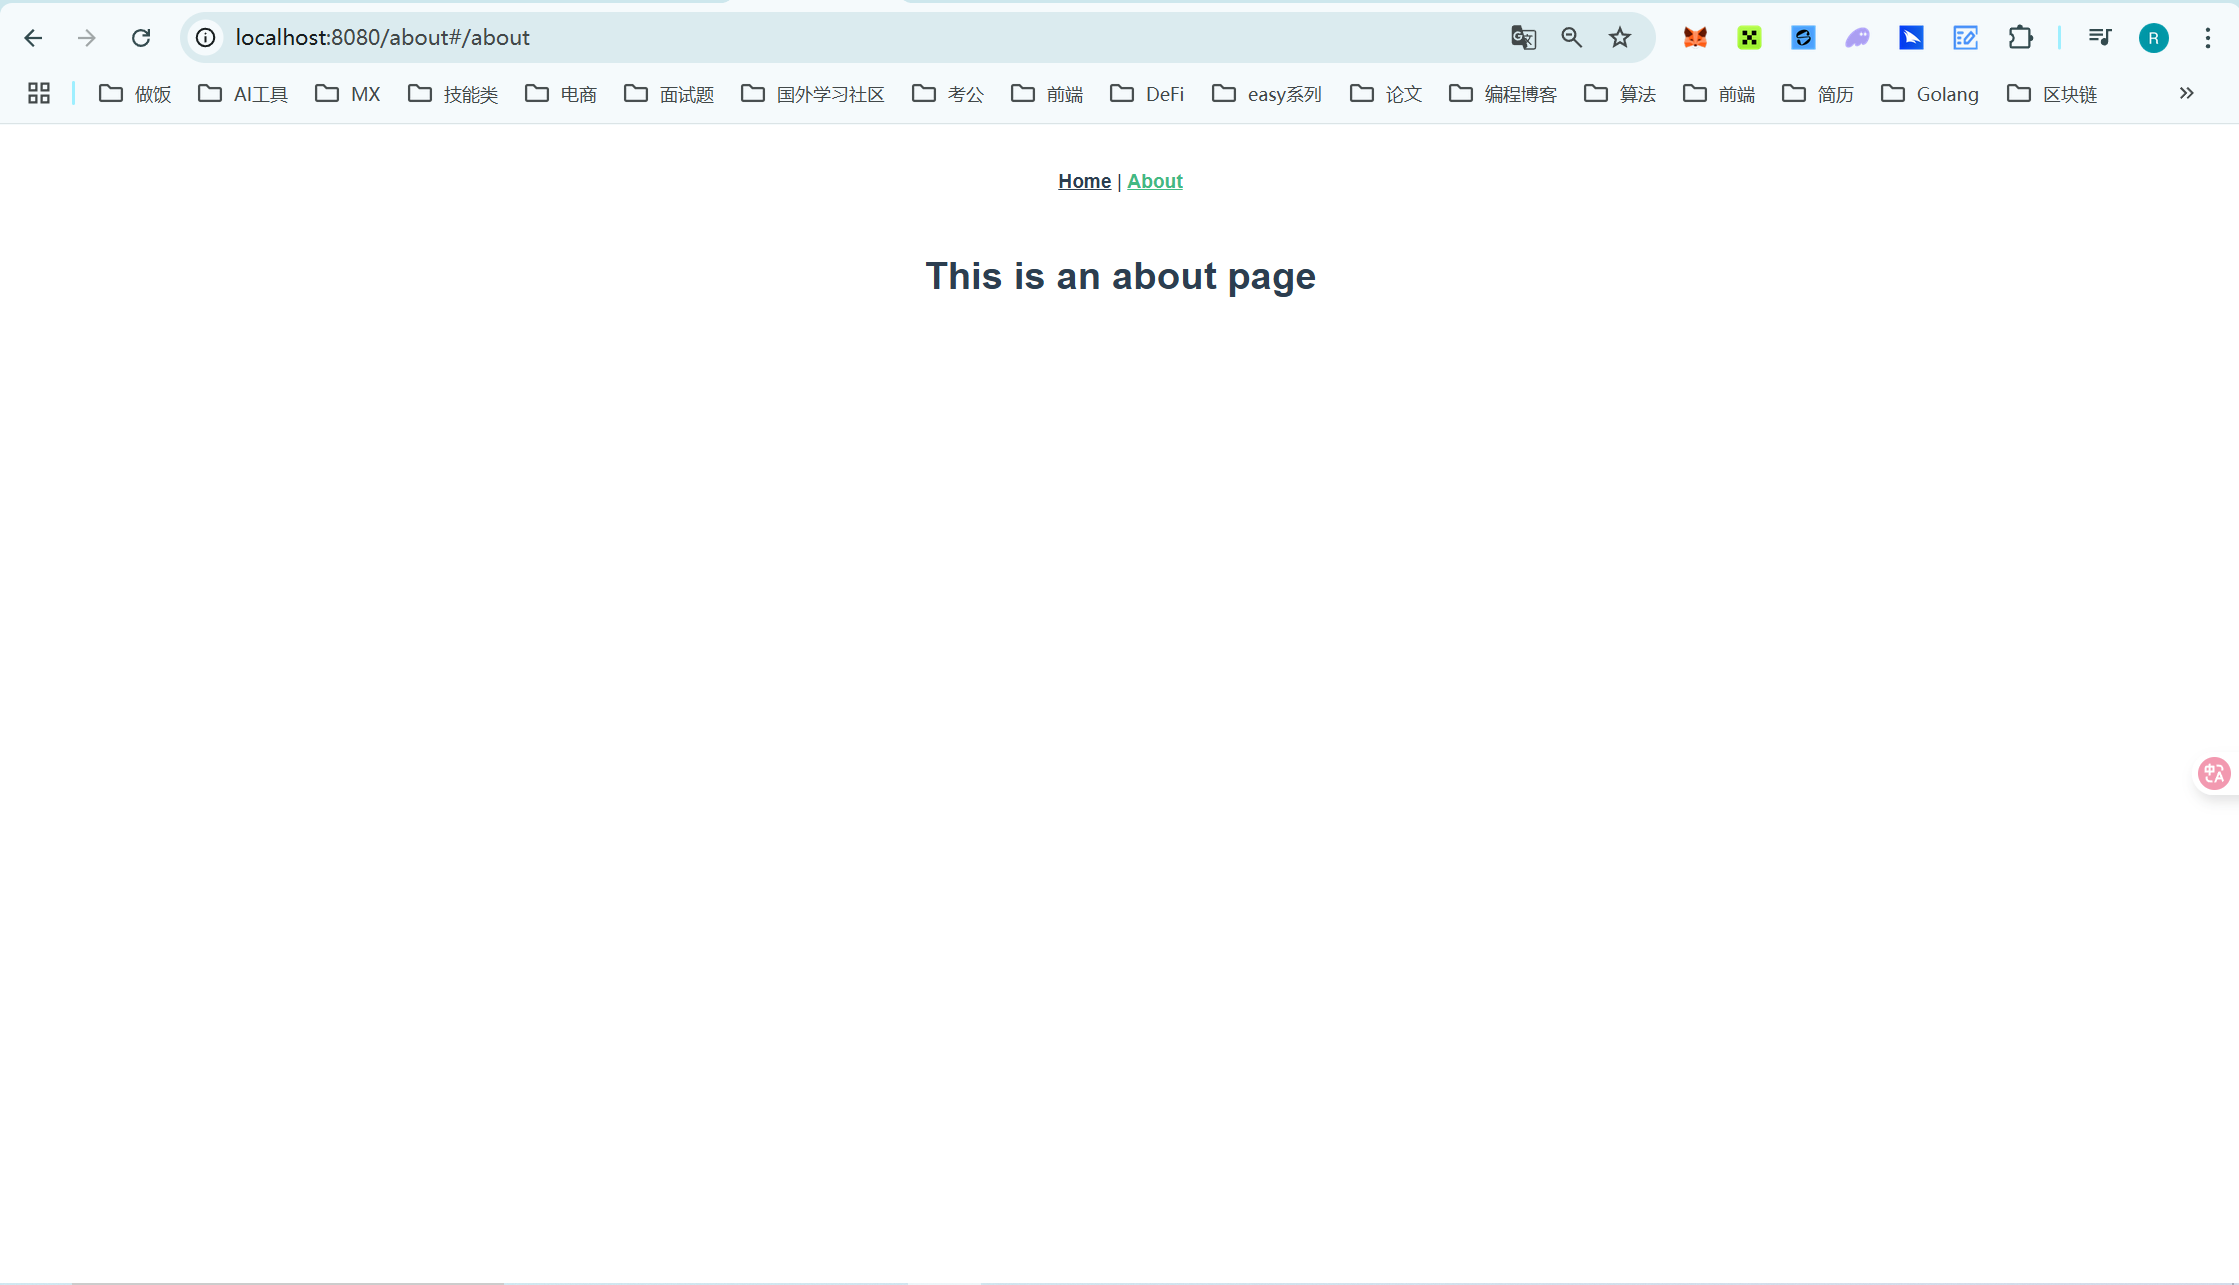Click the About navigation link

coord(1154,181)
